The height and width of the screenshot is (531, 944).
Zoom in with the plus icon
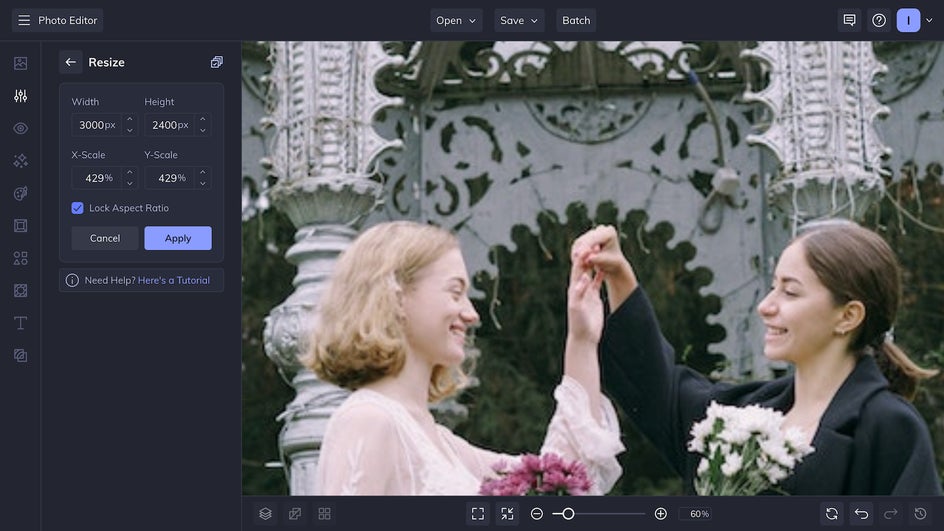tap(660, 514)
